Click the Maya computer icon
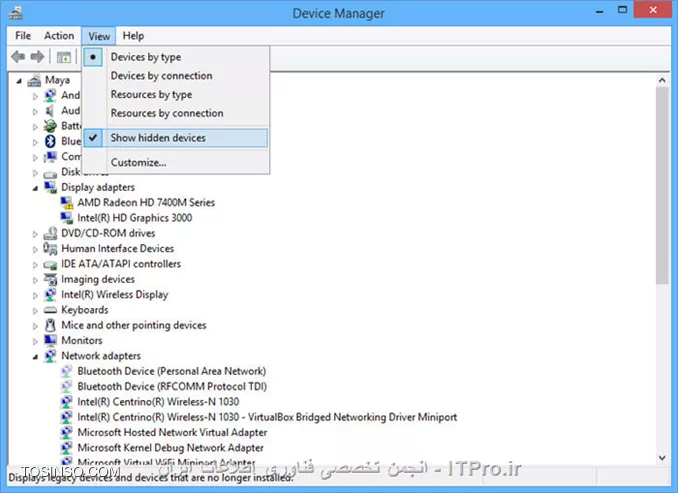This screenshot has height=493, width=678. pos(34,80)
